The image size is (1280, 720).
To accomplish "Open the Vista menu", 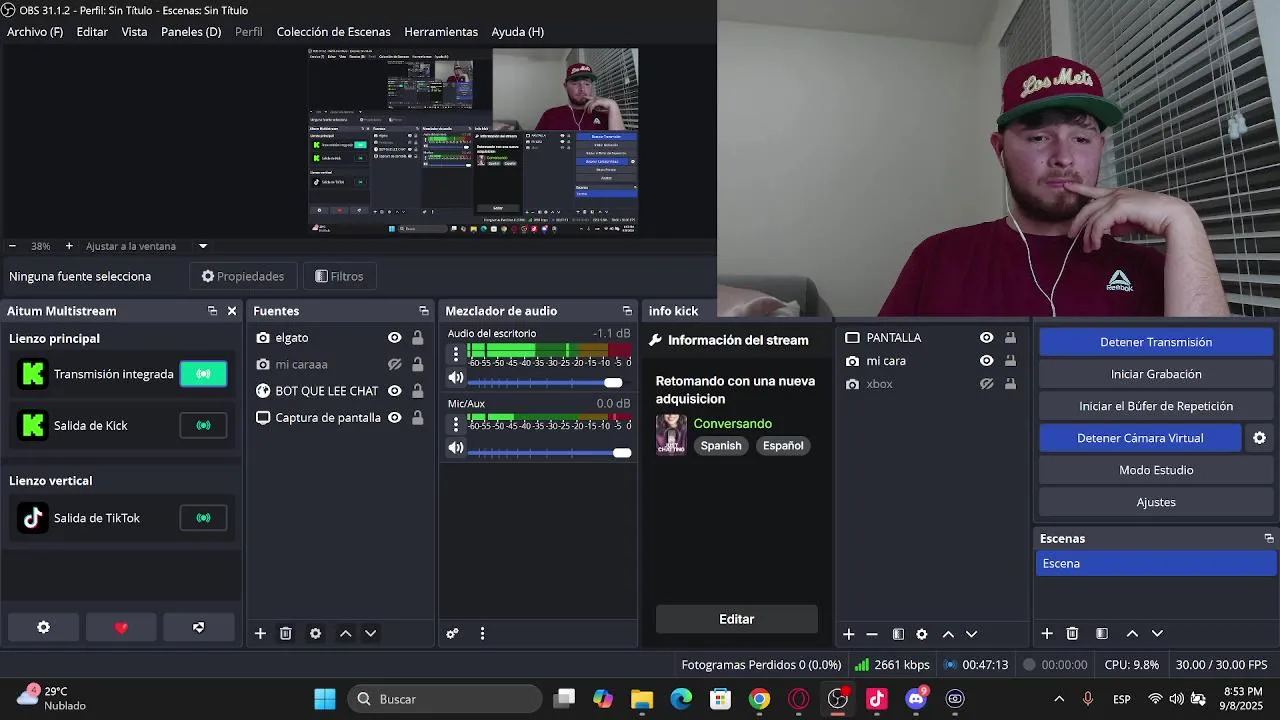I will point(134,32).
